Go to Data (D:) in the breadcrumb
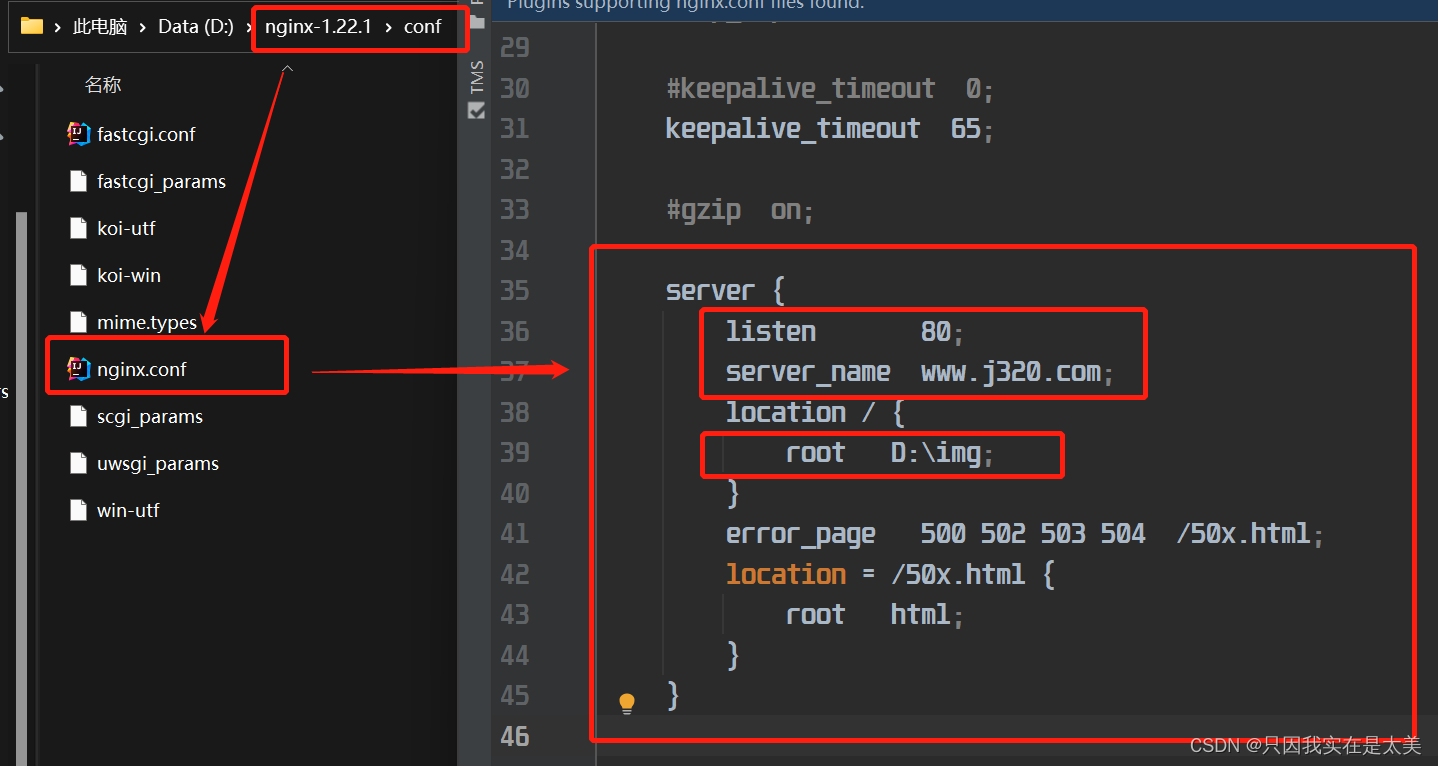1438x766 pixels. pyautogui.click(x=196, y=27)
